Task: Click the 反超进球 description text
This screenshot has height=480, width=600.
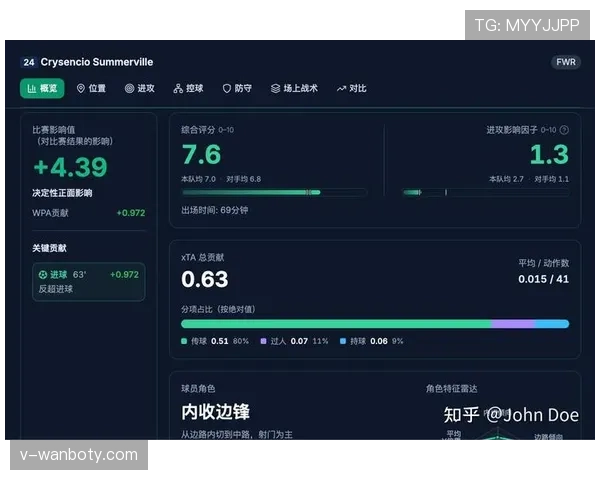Action: [x=55, y=289]
